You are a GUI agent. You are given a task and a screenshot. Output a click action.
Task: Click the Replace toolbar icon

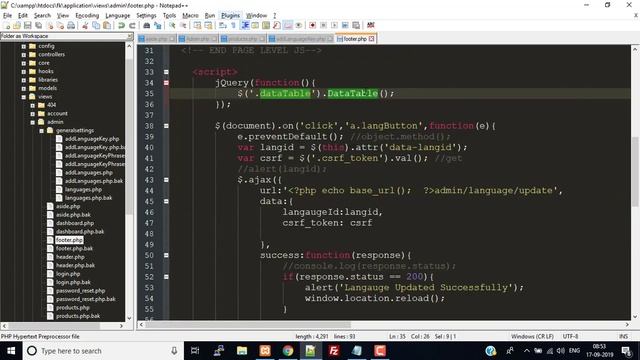158,25
